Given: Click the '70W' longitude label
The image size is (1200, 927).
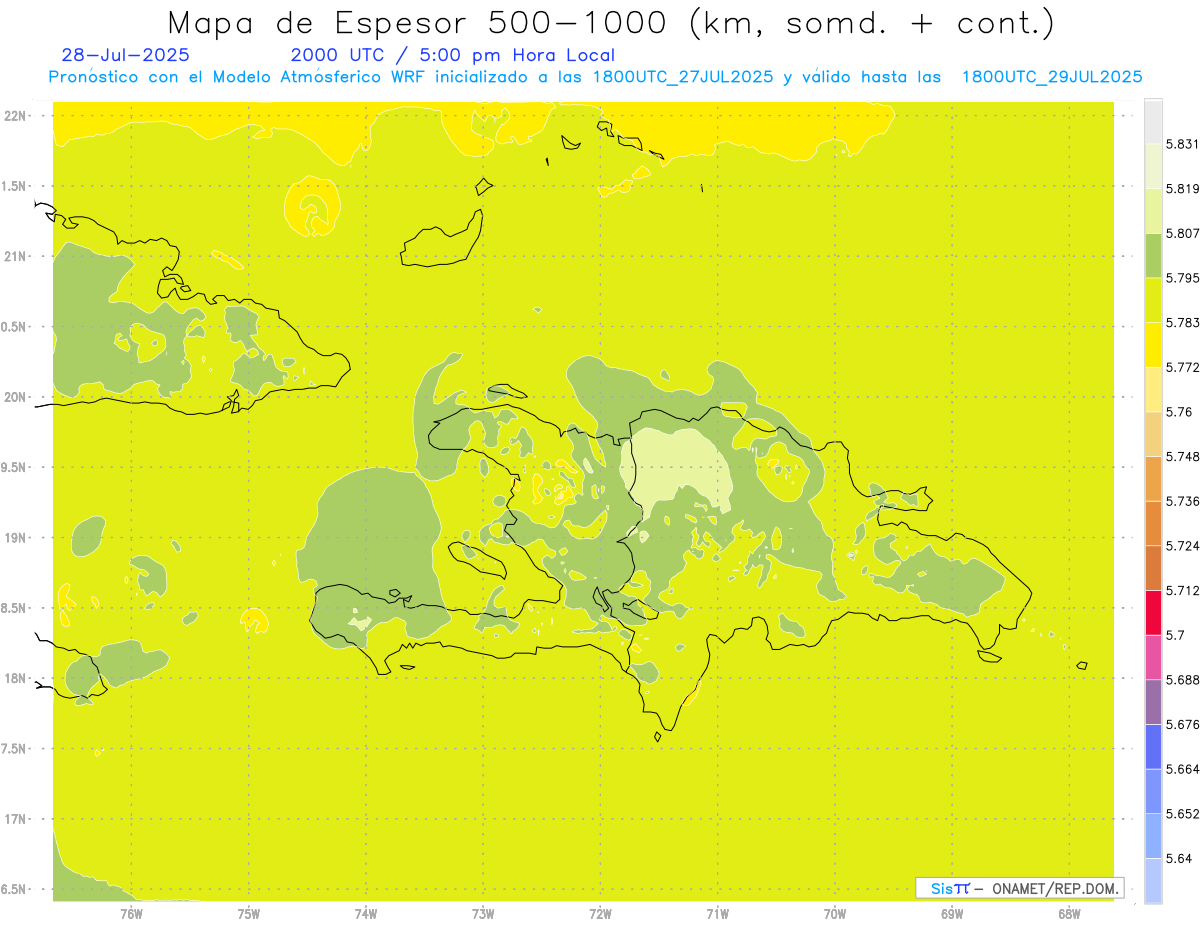Looking at the screenshot, I should point(835,913).
